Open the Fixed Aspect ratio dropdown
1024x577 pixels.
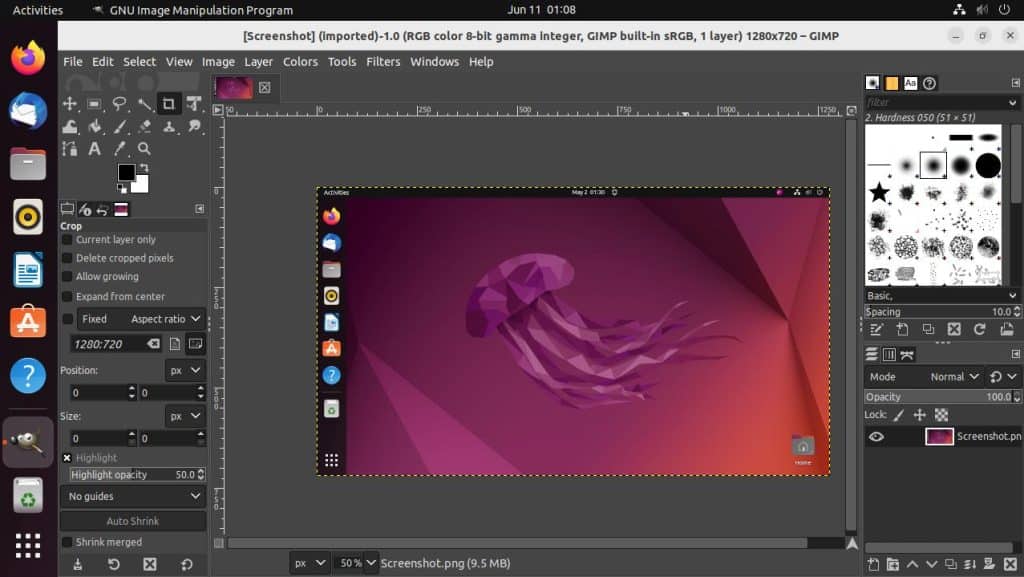pyautogui.click(x=141, y=319)
